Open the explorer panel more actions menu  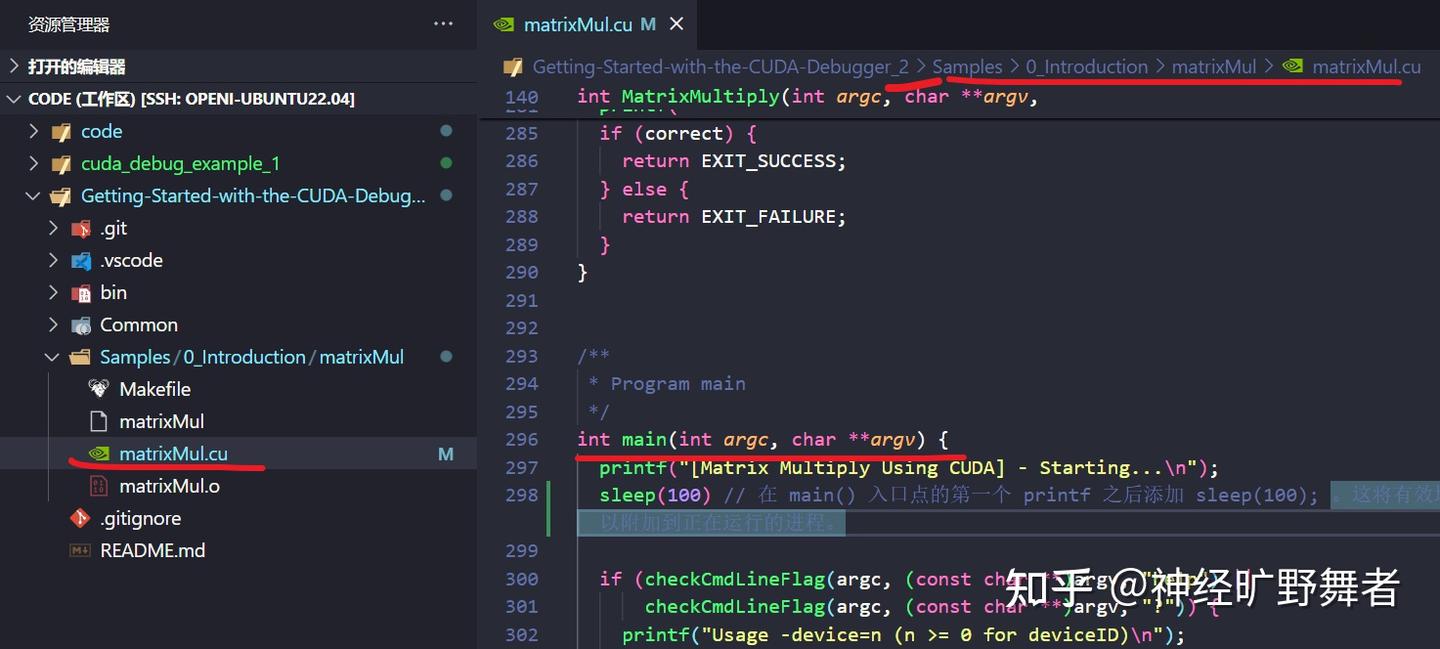(443, 24)
